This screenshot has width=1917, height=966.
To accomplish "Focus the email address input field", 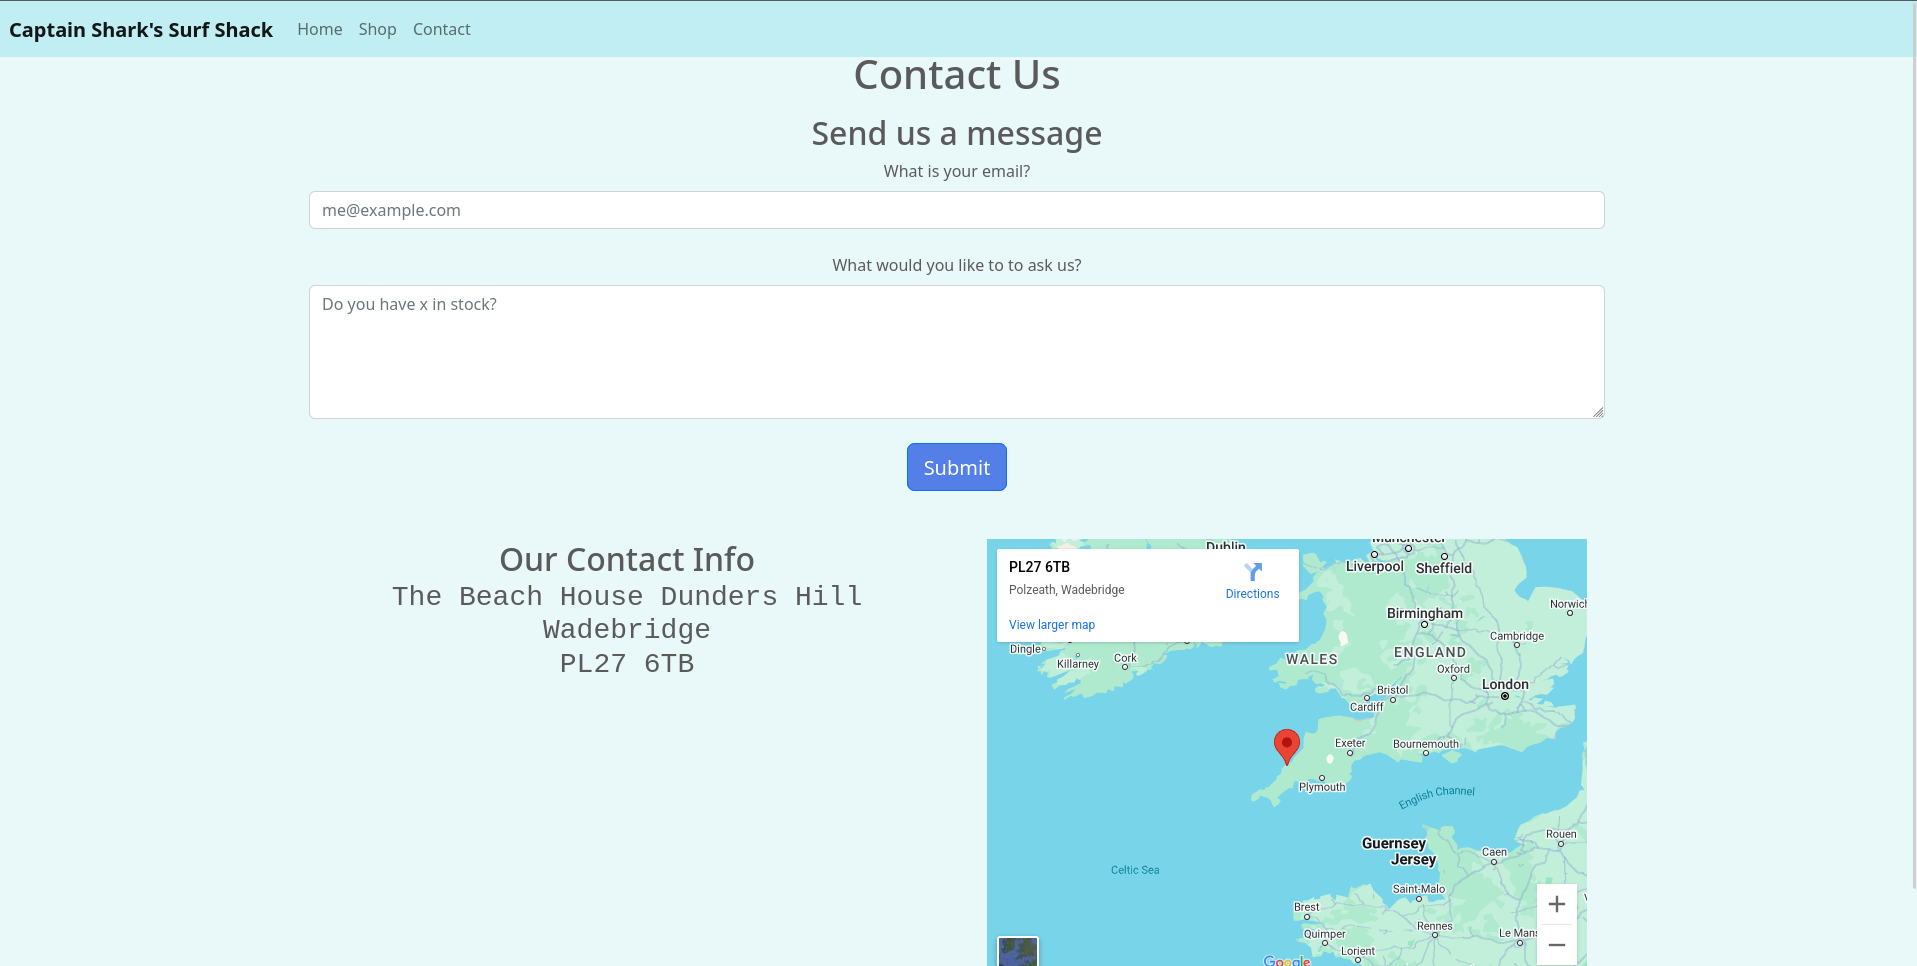I will coord(956,210).
